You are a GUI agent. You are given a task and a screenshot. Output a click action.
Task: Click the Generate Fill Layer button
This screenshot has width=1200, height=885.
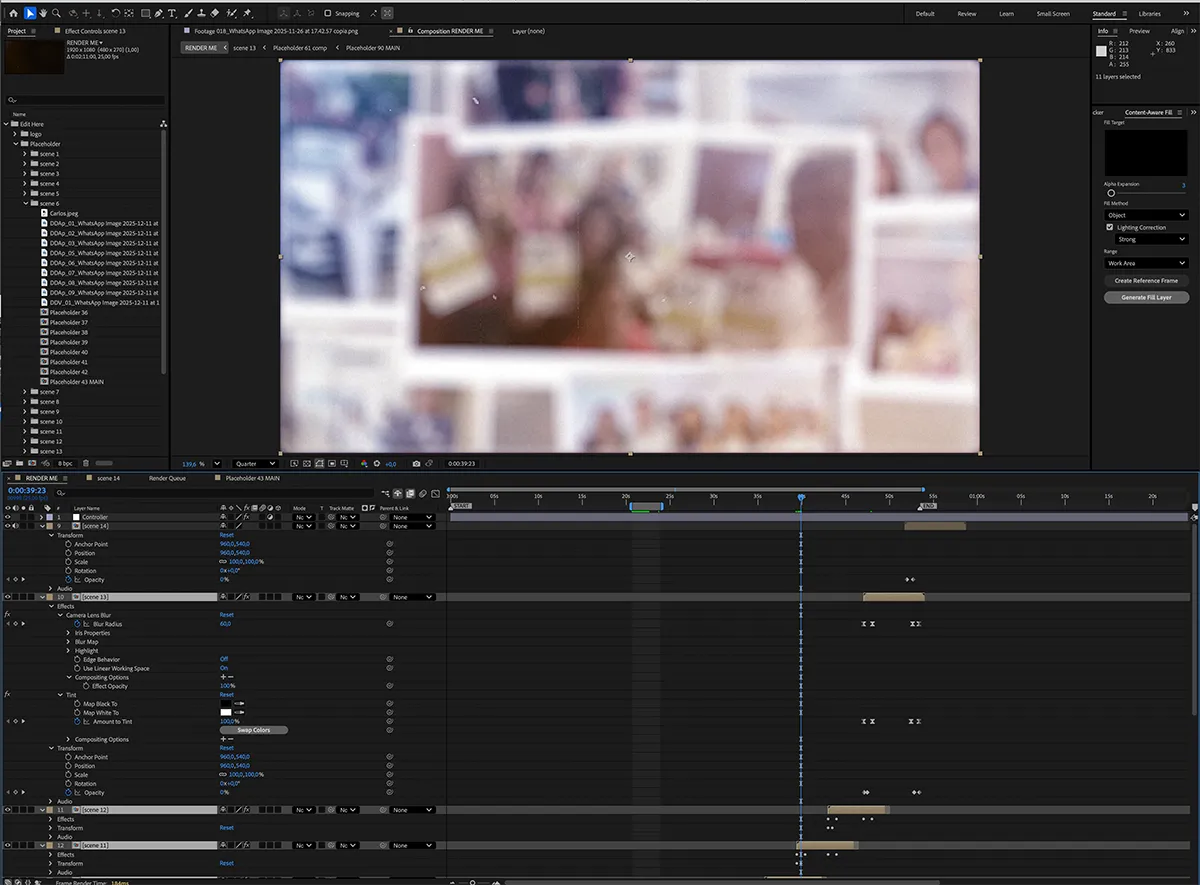pos(1146,298)
